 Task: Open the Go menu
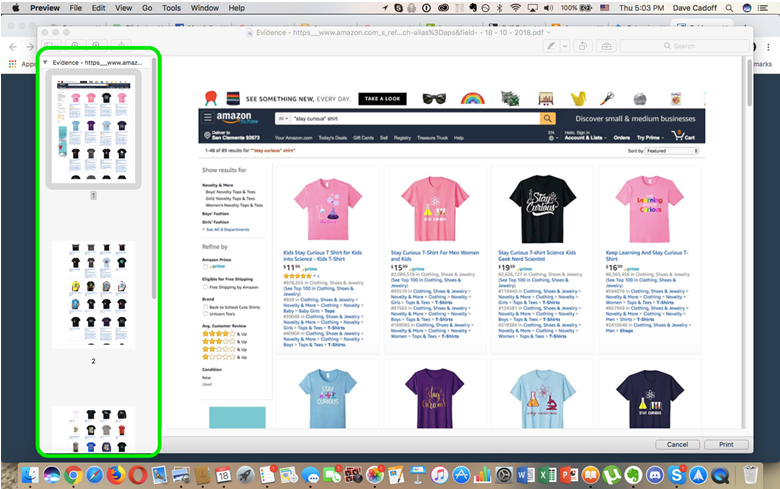tap(147, 8)
